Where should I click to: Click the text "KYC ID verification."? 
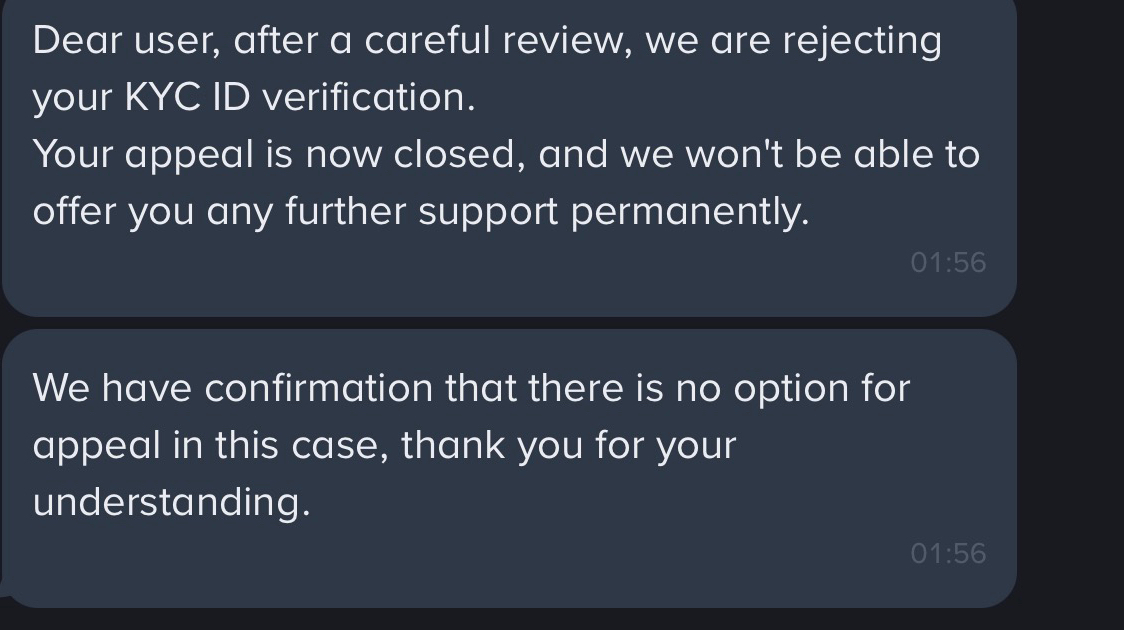(300, 97)
